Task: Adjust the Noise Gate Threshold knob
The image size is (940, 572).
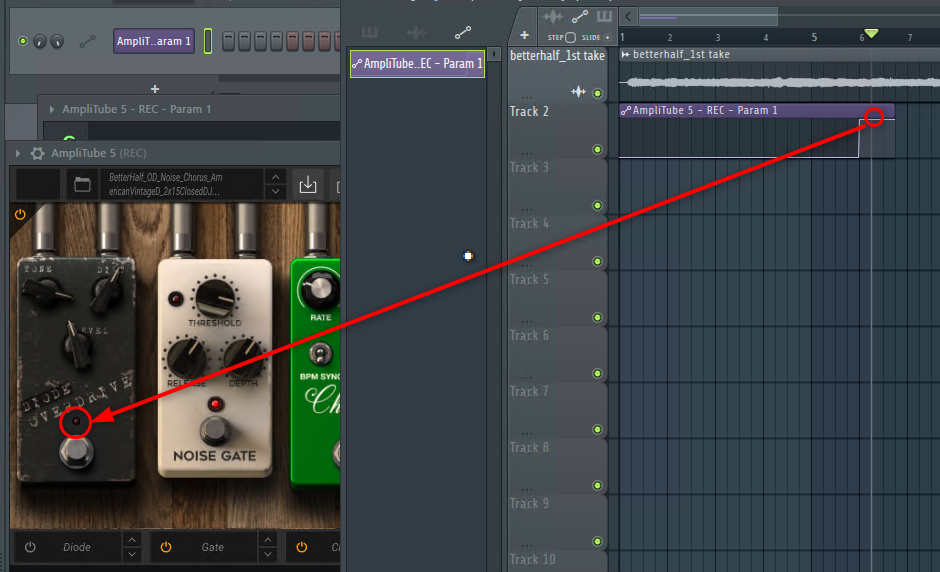Action: click(214, 296)
